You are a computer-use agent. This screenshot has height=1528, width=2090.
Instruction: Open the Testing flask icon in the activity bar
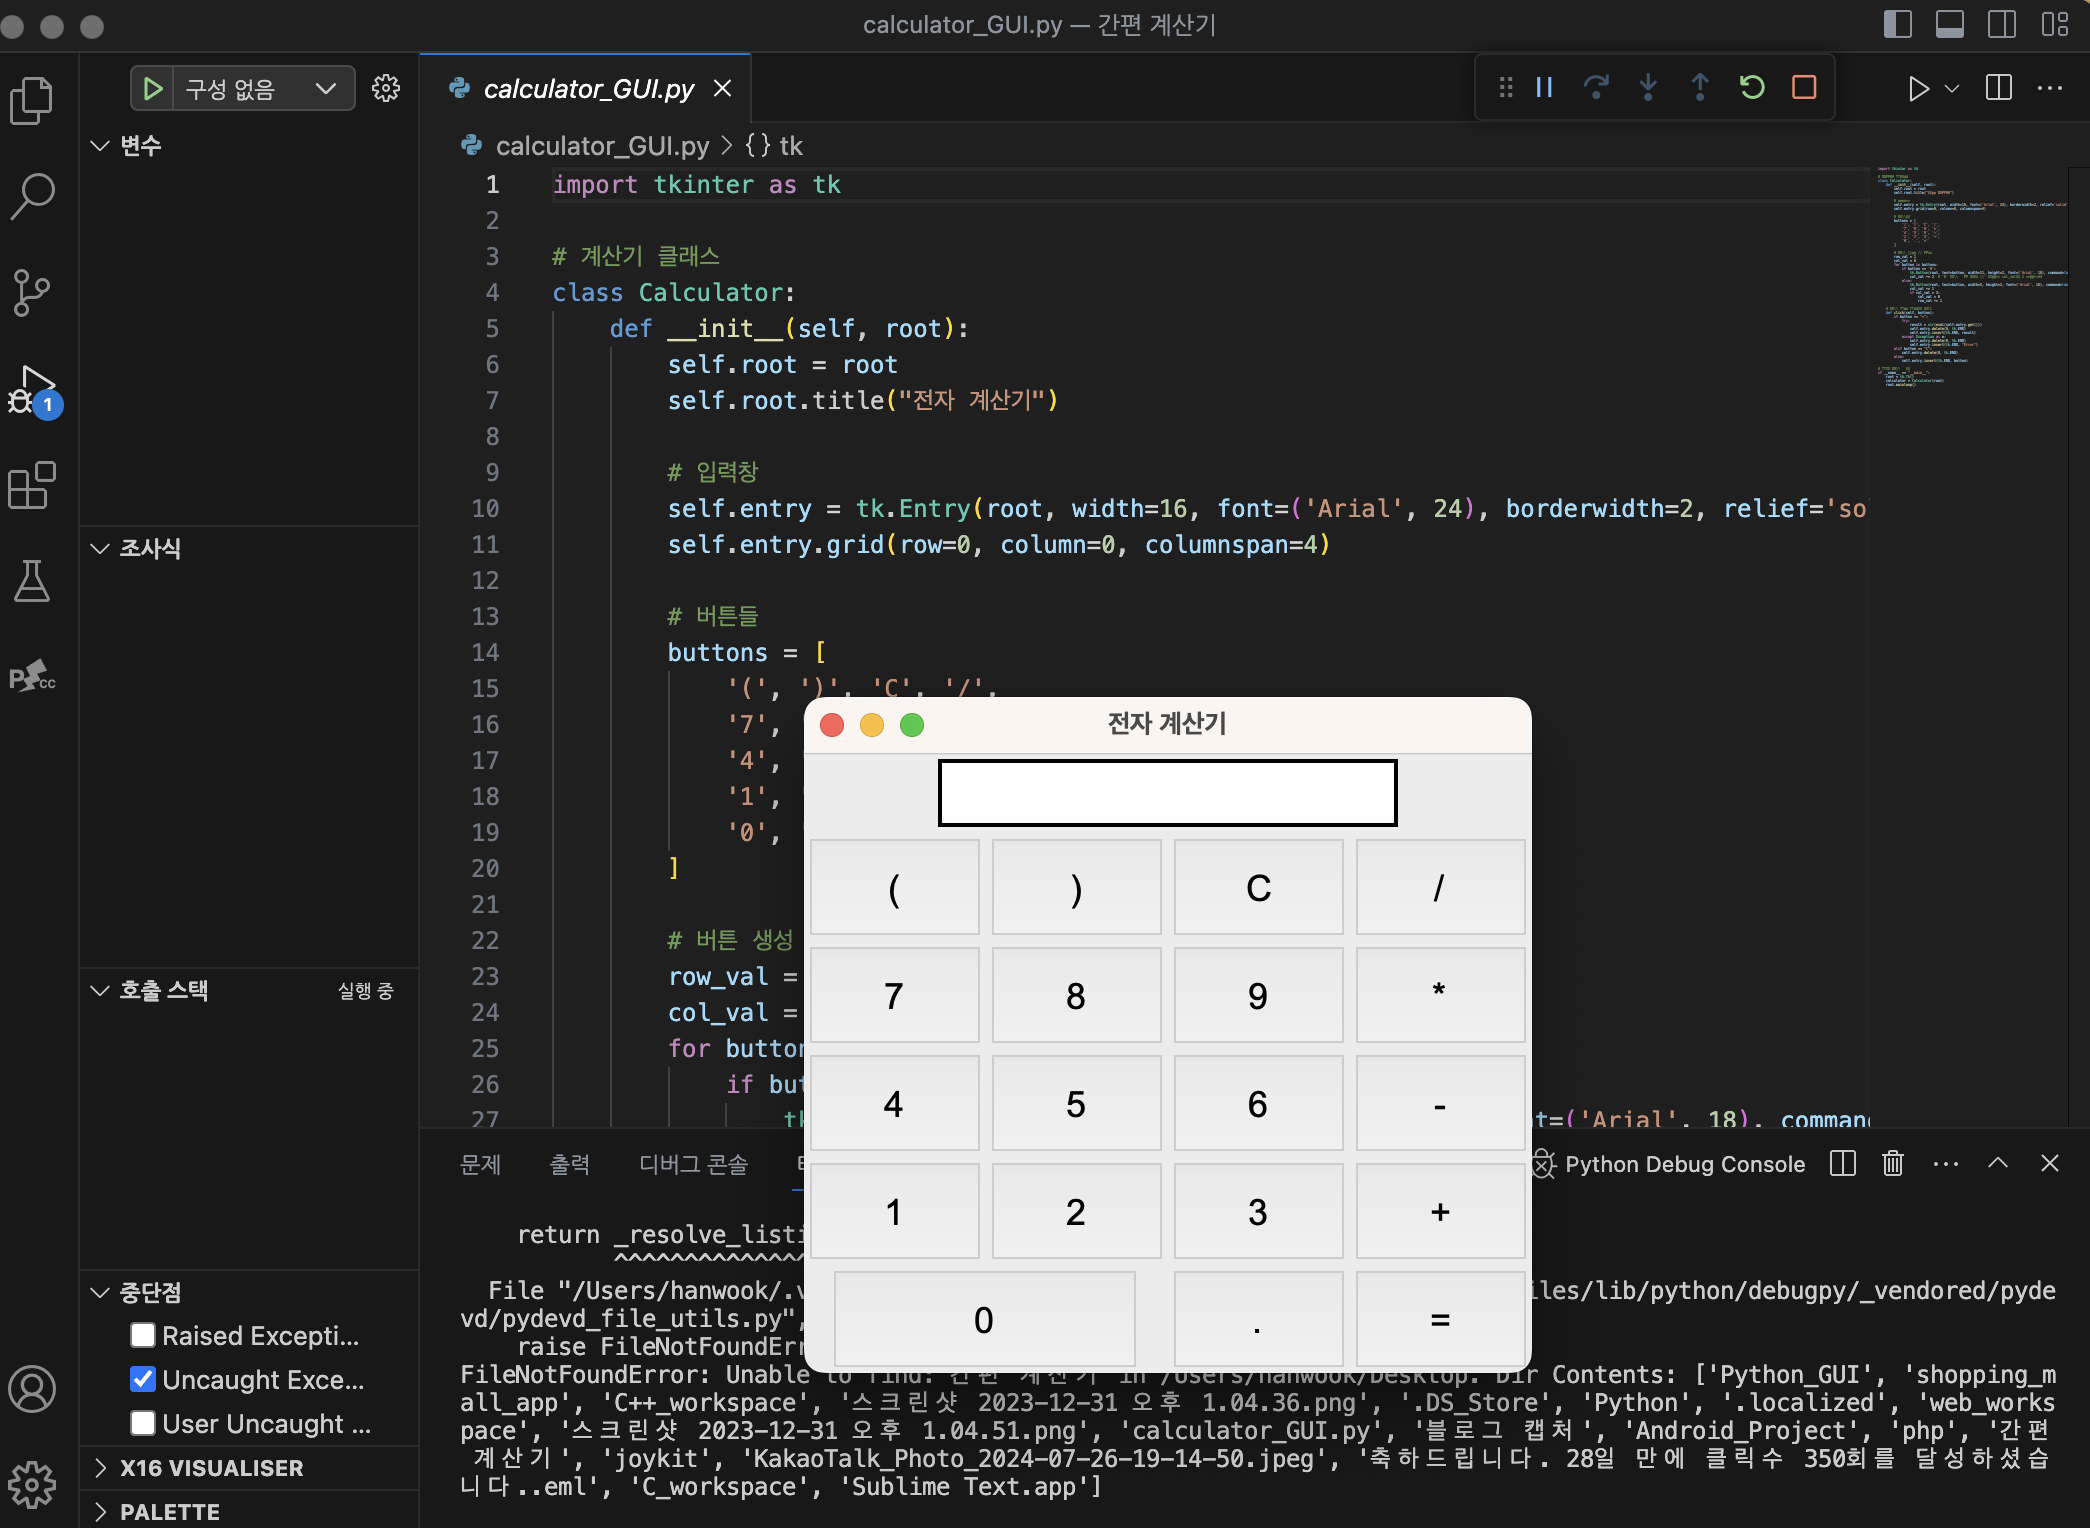click(x=32, y=581)
